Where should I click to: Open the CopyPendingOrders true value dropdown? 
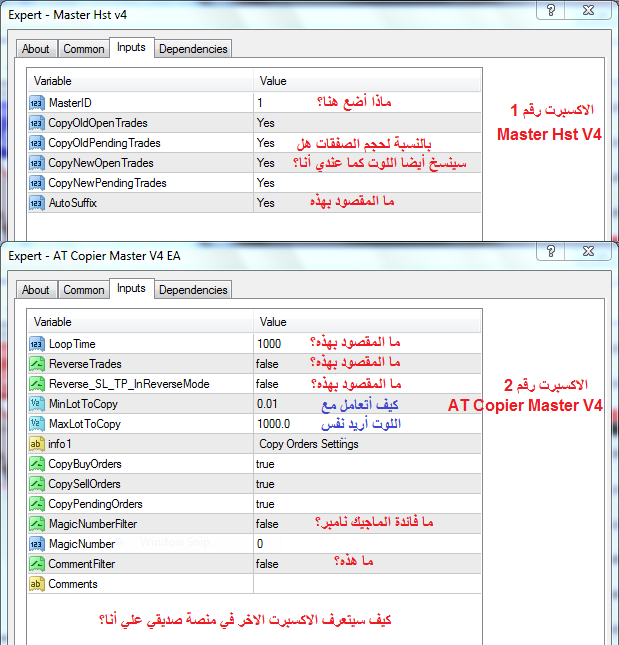coord(265,504)
